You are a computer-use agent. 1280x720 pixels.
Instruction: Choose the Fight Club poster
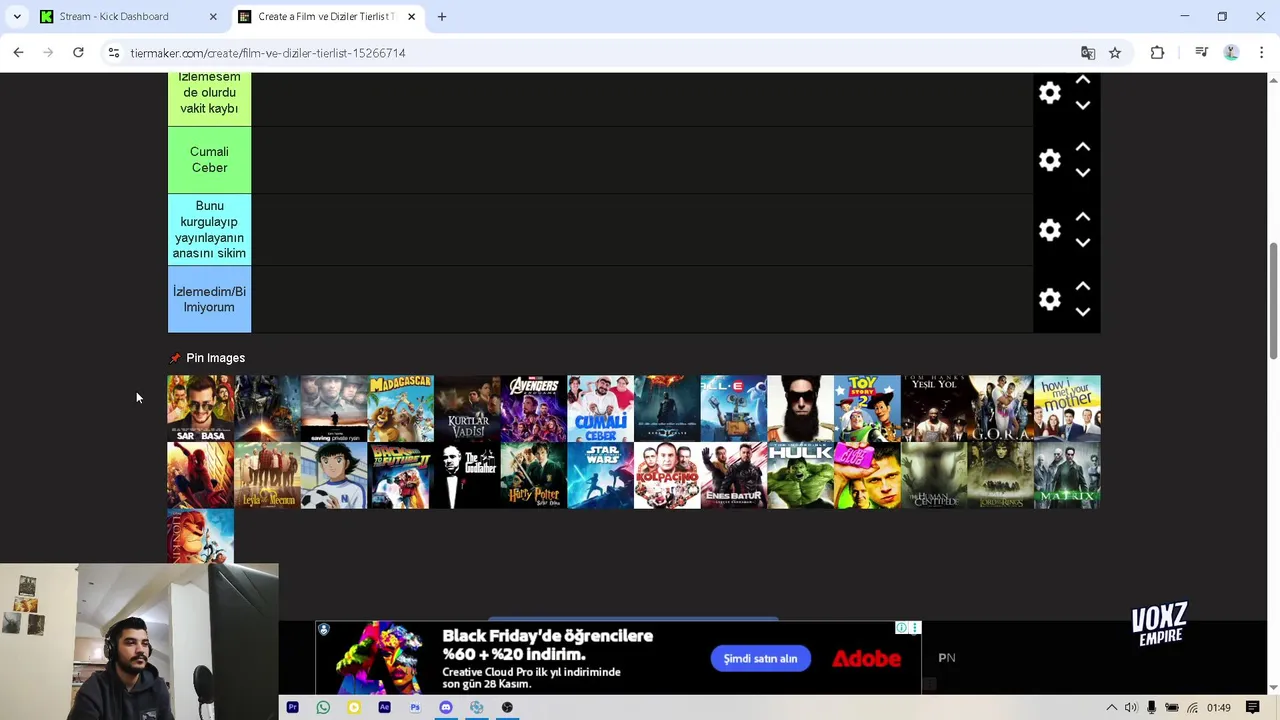pos(867,475)
